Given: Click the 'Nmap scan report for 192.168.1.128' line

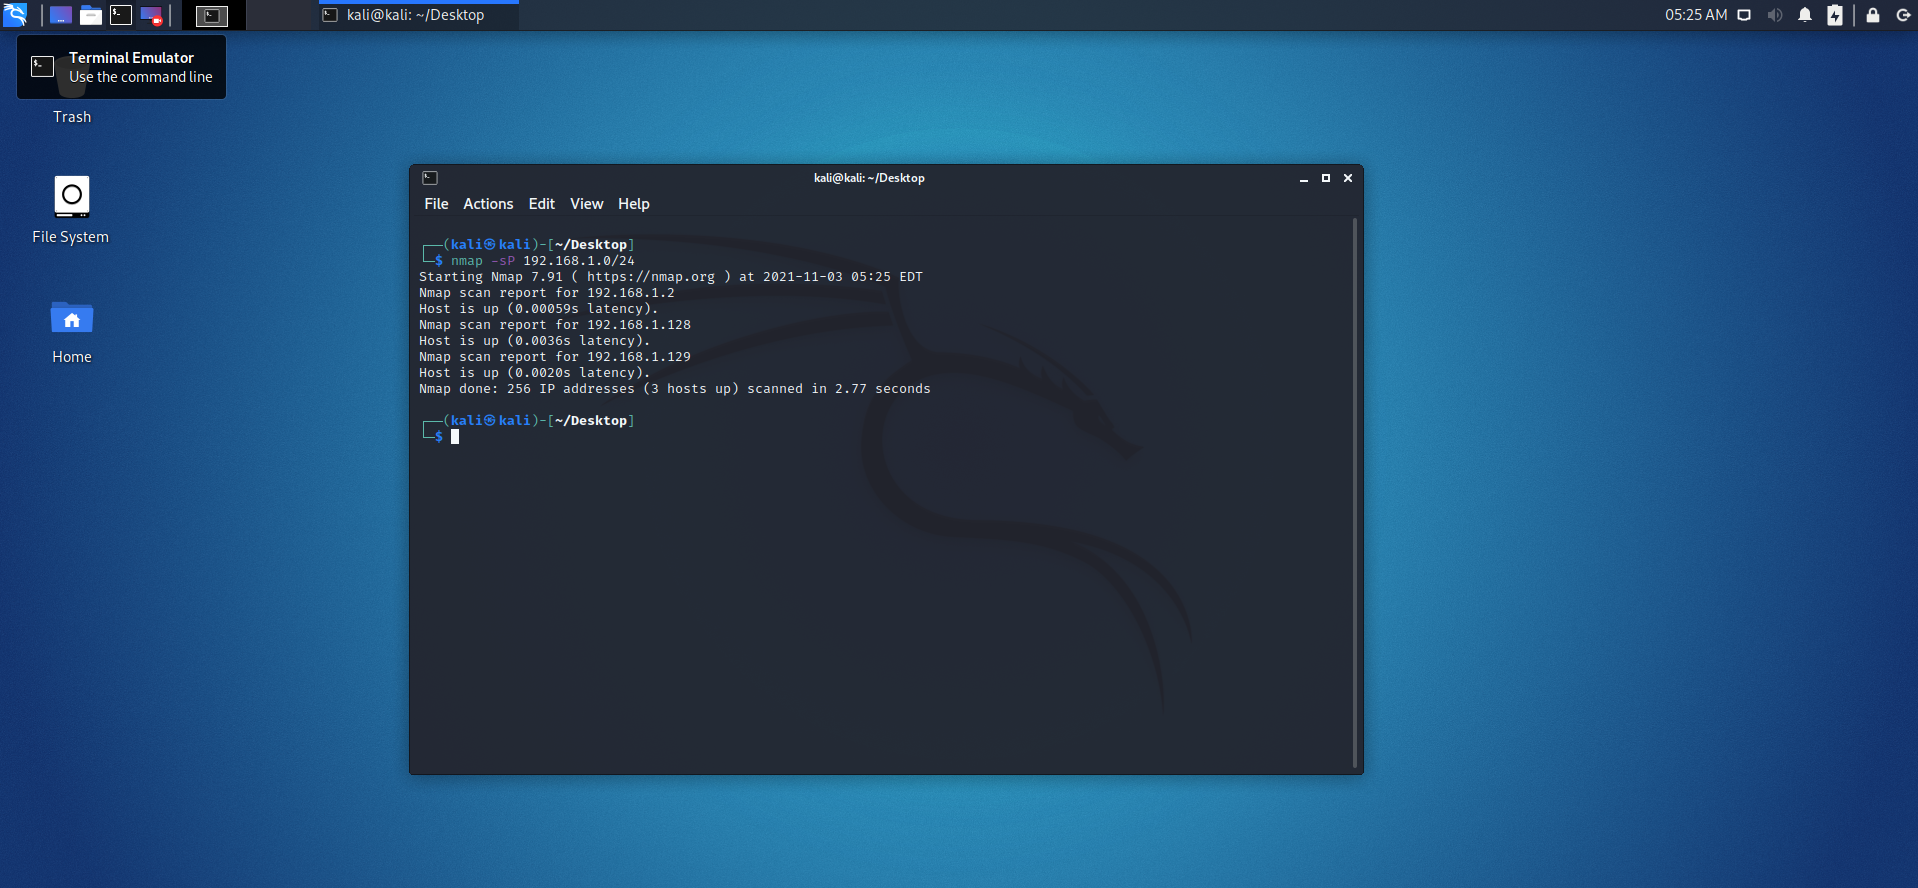Looking at the screenshot, I should (555, 325).
